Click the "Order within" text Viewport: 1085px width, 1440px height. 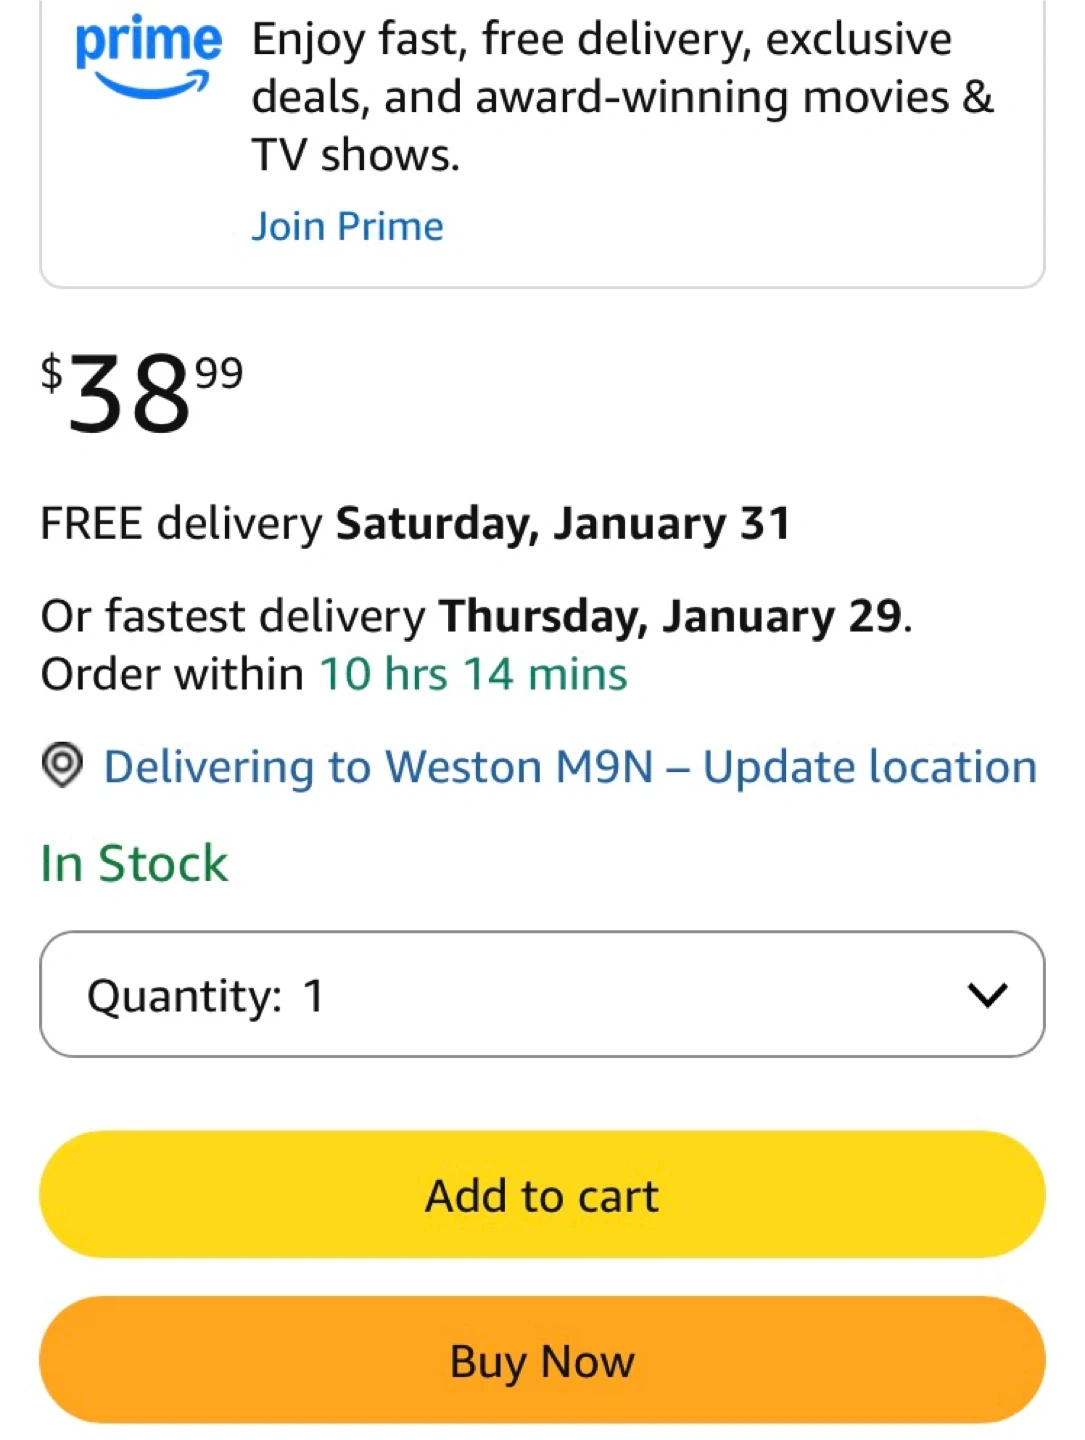pyautogui.click(x=172, y=674)
